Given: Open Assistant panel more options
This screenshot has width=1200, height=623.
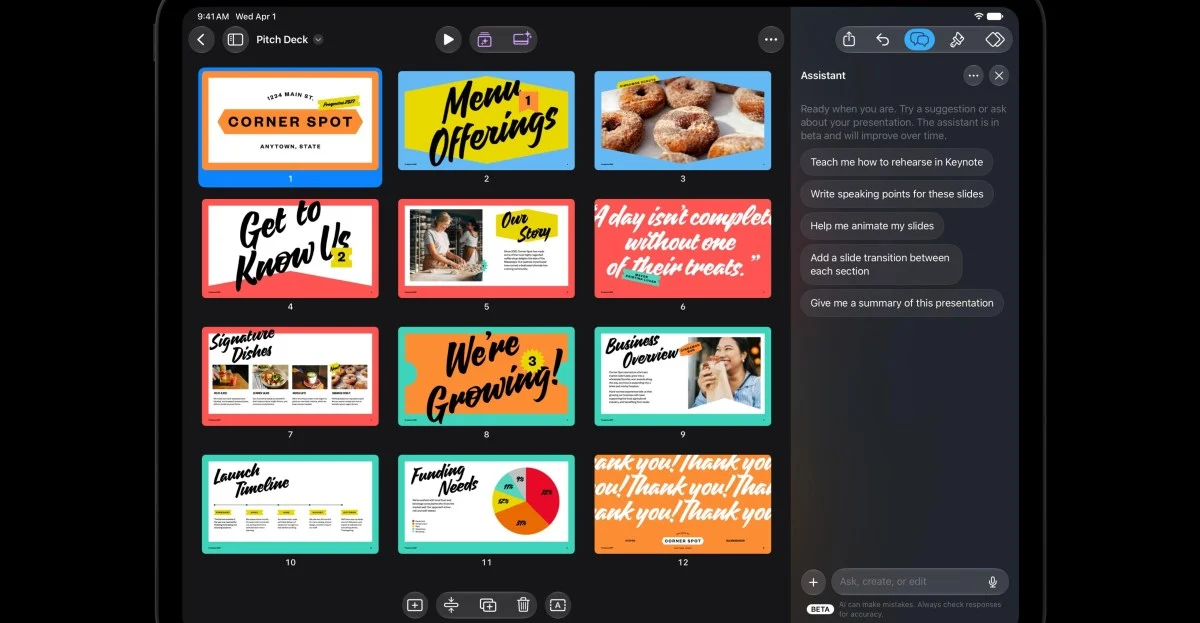Looking at the screenshot, I should tap(973, 76).
